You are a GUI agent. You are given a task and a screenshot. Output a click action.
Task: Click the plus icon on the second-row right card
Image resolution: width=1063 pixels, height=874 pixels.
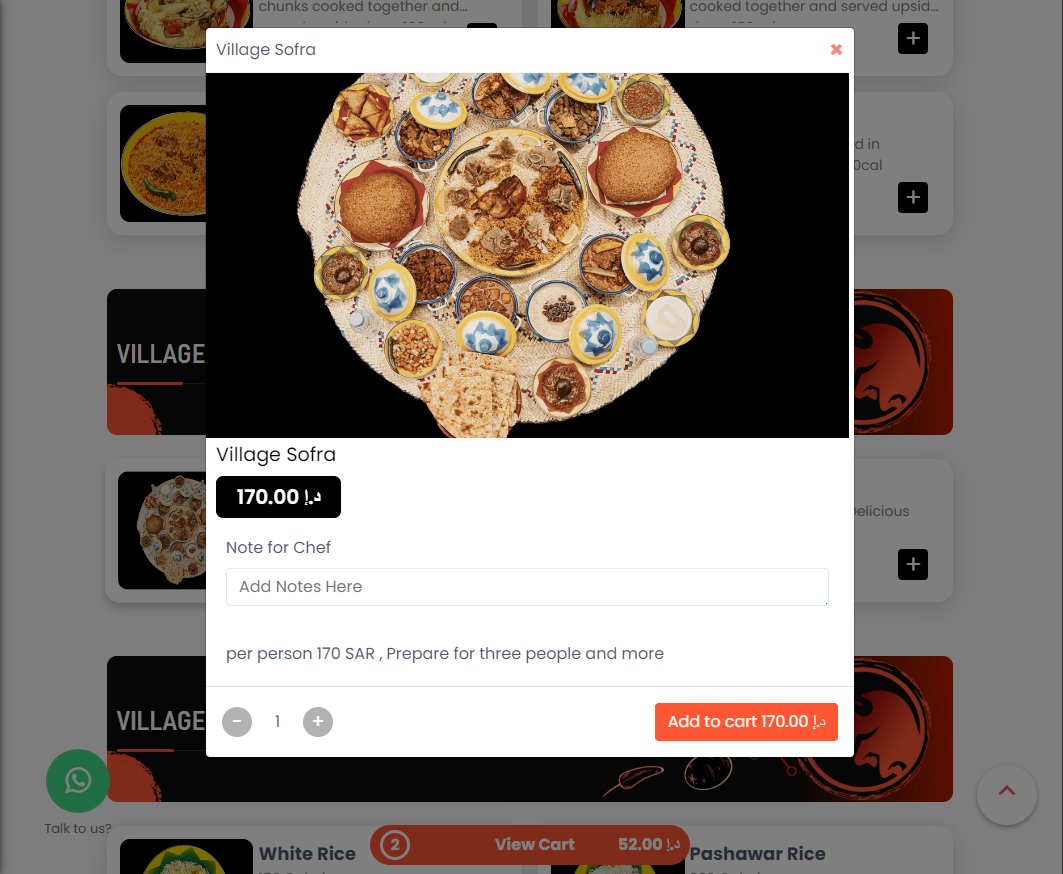pyautogui.click(x=912, y=197)
